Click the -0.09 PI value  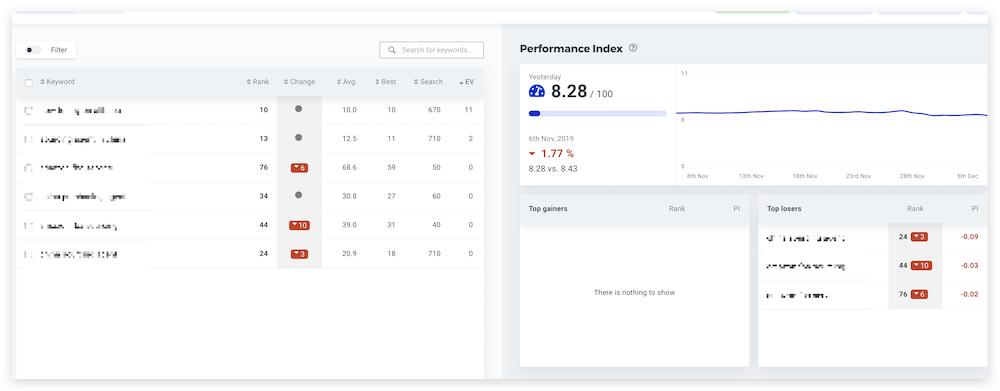tap(969, 237)
